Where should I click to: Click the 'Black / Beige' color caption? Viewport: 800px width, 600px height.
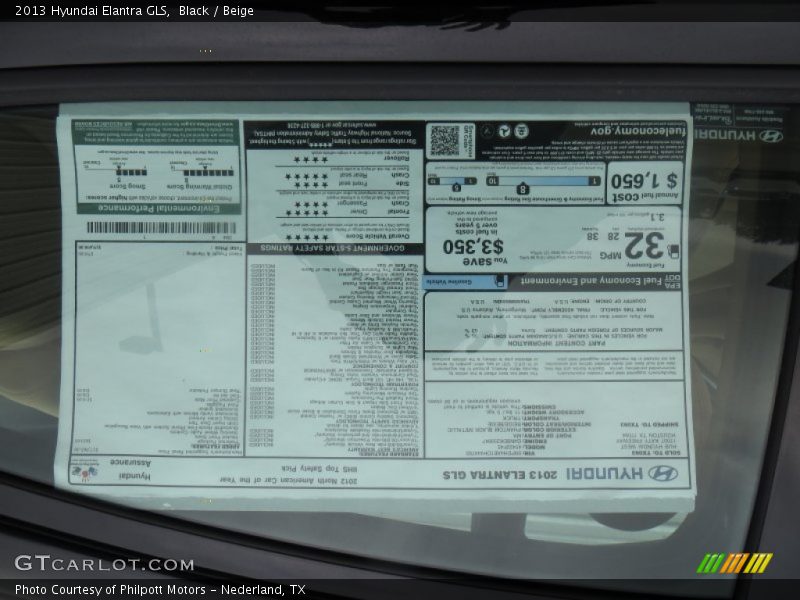click(216, 11)
